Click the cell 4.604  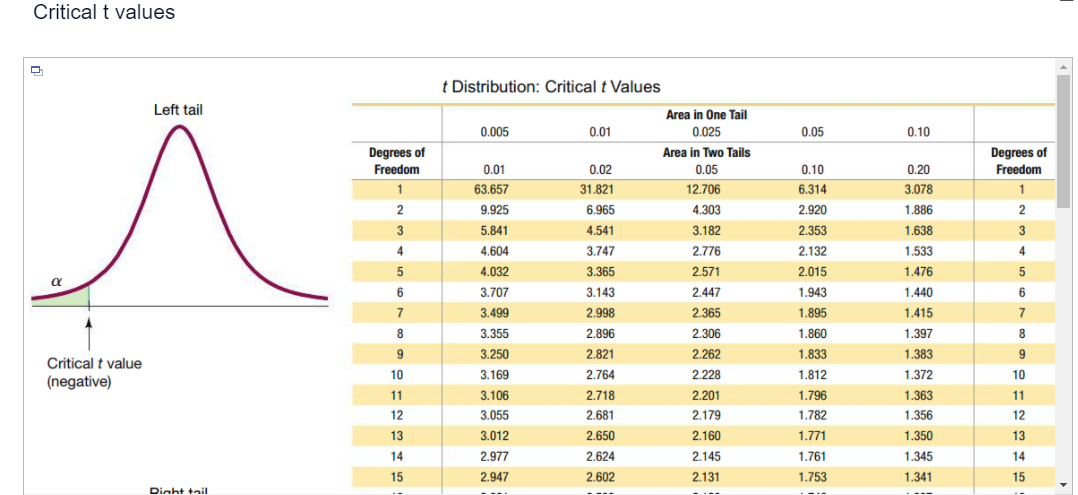(494, 252)
